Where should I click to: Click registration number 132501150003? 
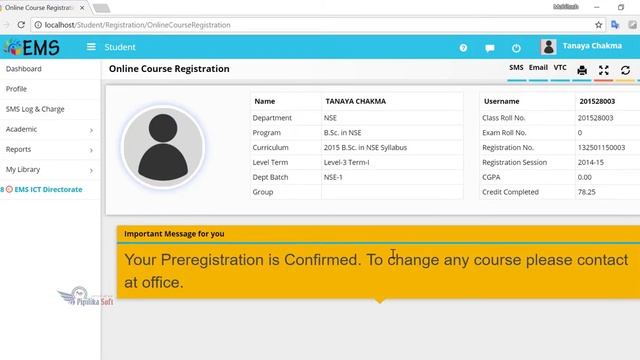(x=601, y=147)
